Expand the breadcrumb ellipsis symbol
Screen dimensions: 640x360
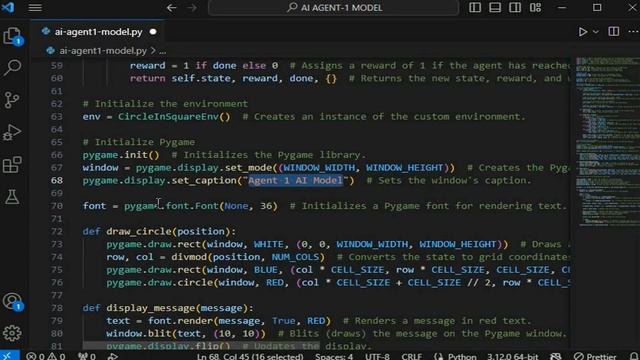tap(162, 51)
